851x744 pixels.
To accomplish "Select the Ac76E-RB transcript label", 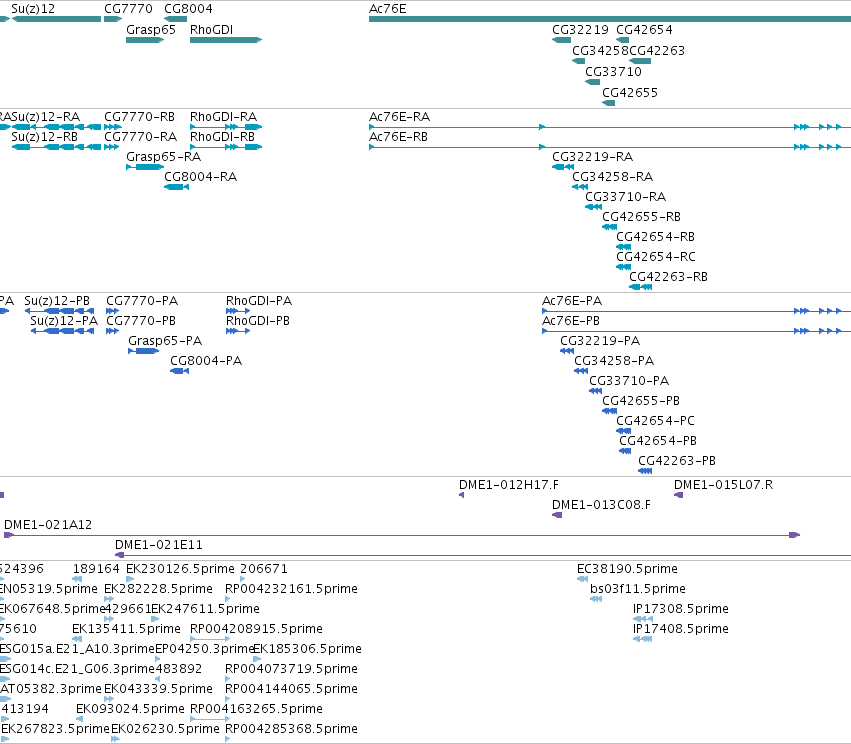I will [398, 137].
